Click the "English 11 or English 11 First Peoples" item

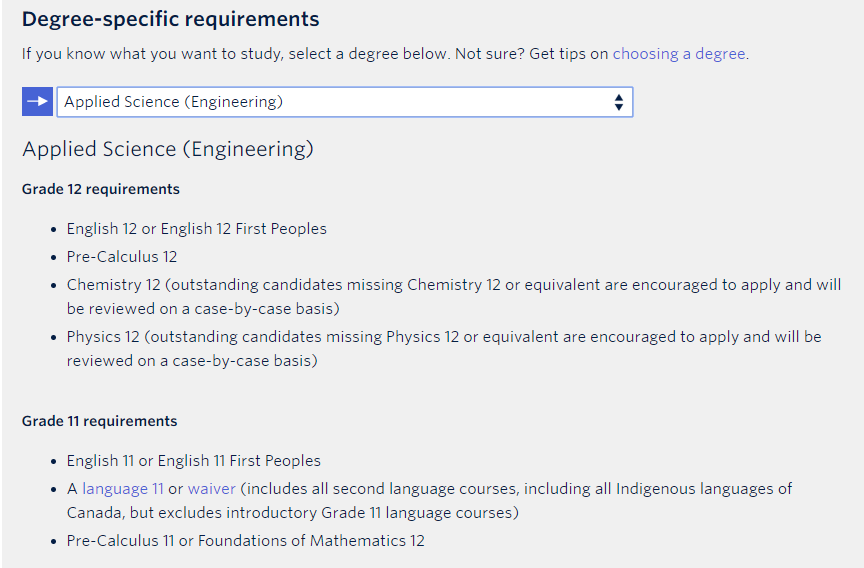(194, 461)
